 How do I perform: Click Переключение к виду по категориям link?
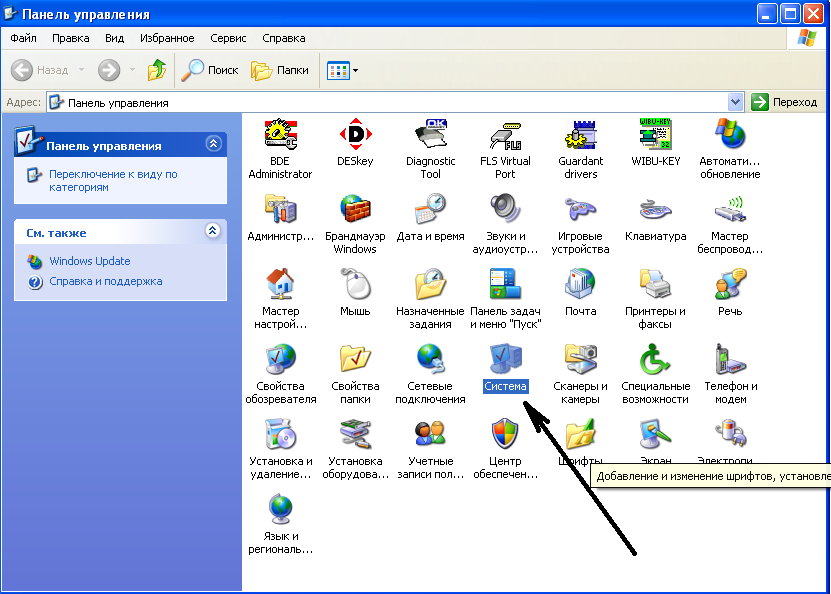point(113,181)
